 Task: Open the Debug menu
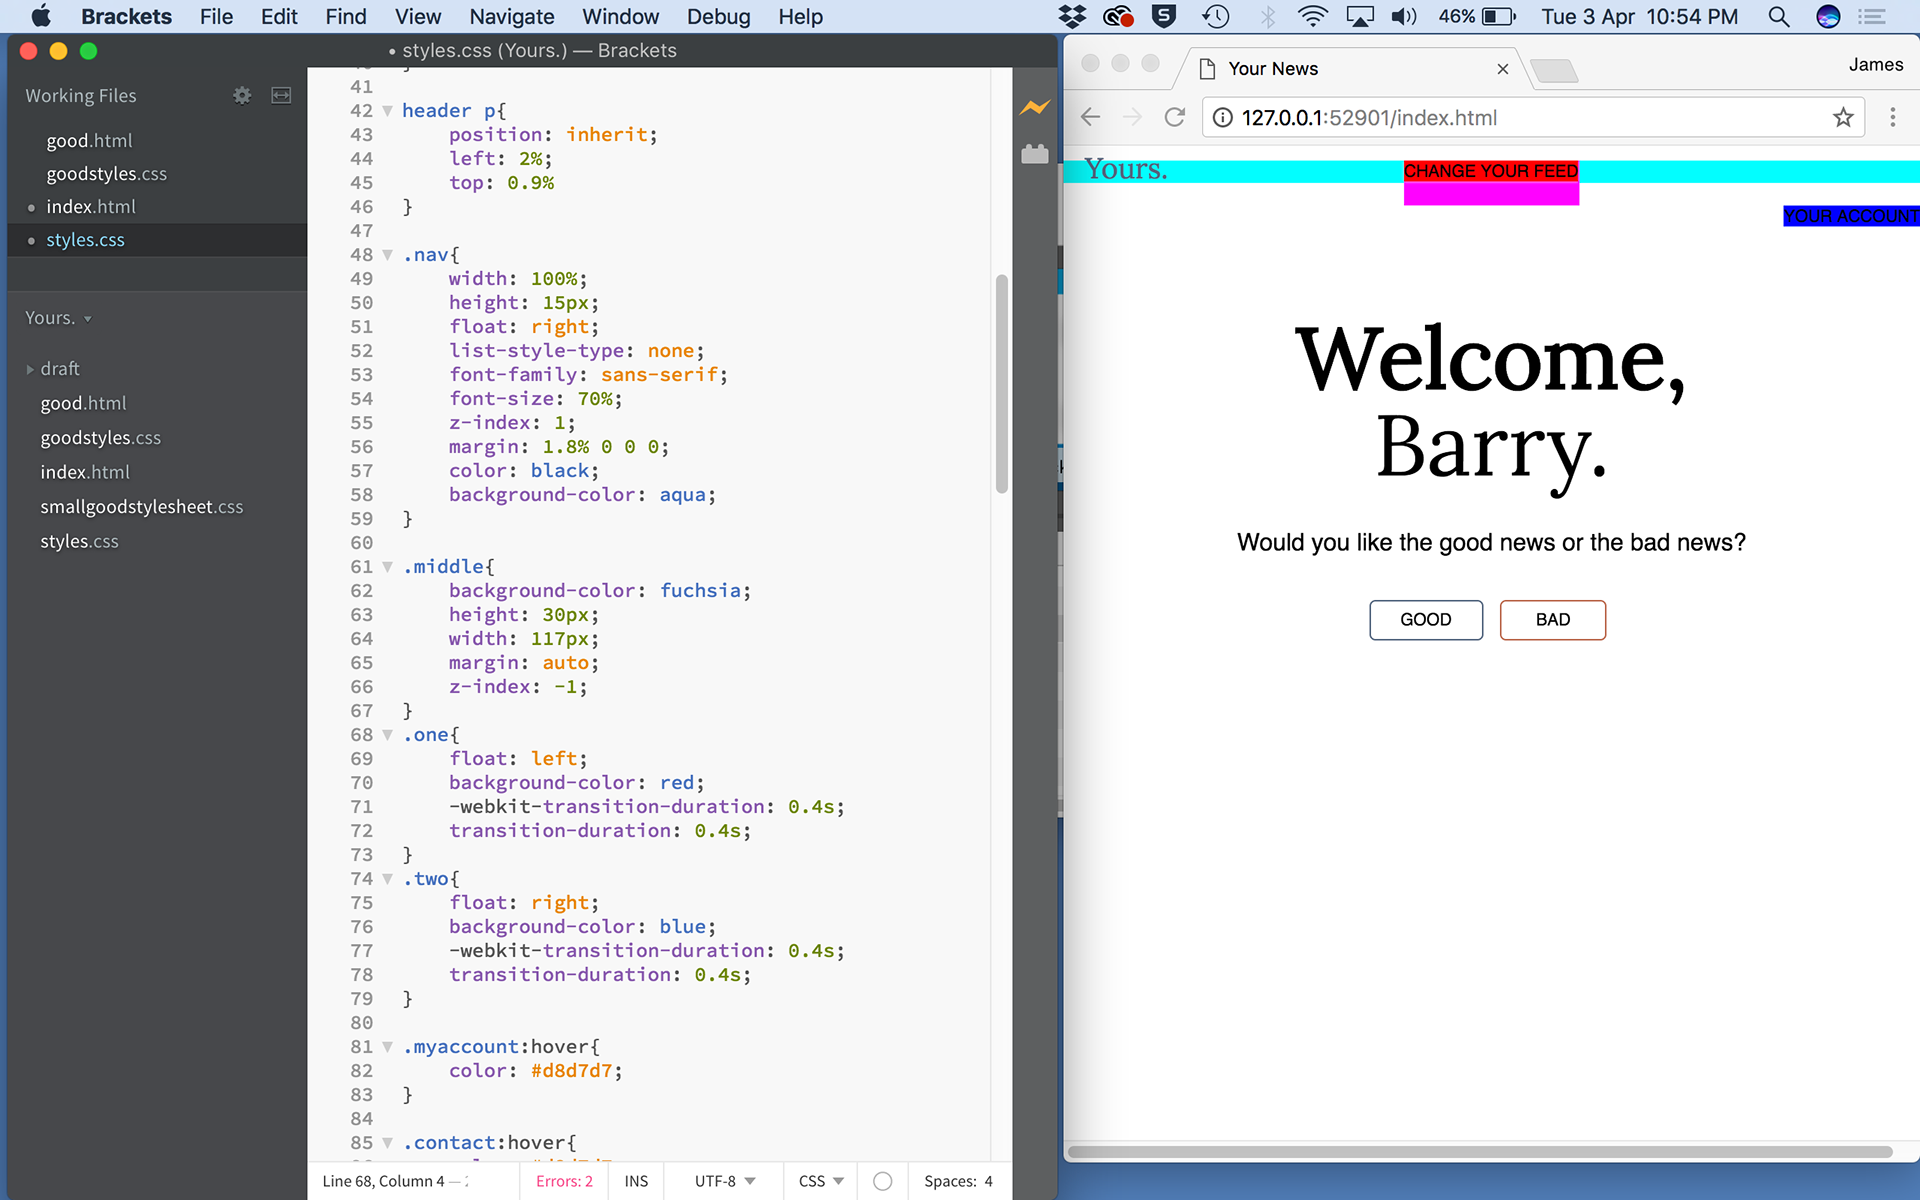pos(718,16)
